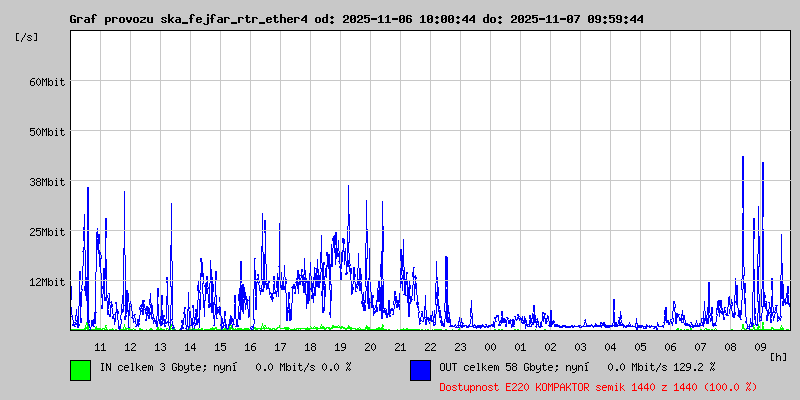
Task: Click the 50Mbit y-axis label
Action: click(x=46, y=131)
